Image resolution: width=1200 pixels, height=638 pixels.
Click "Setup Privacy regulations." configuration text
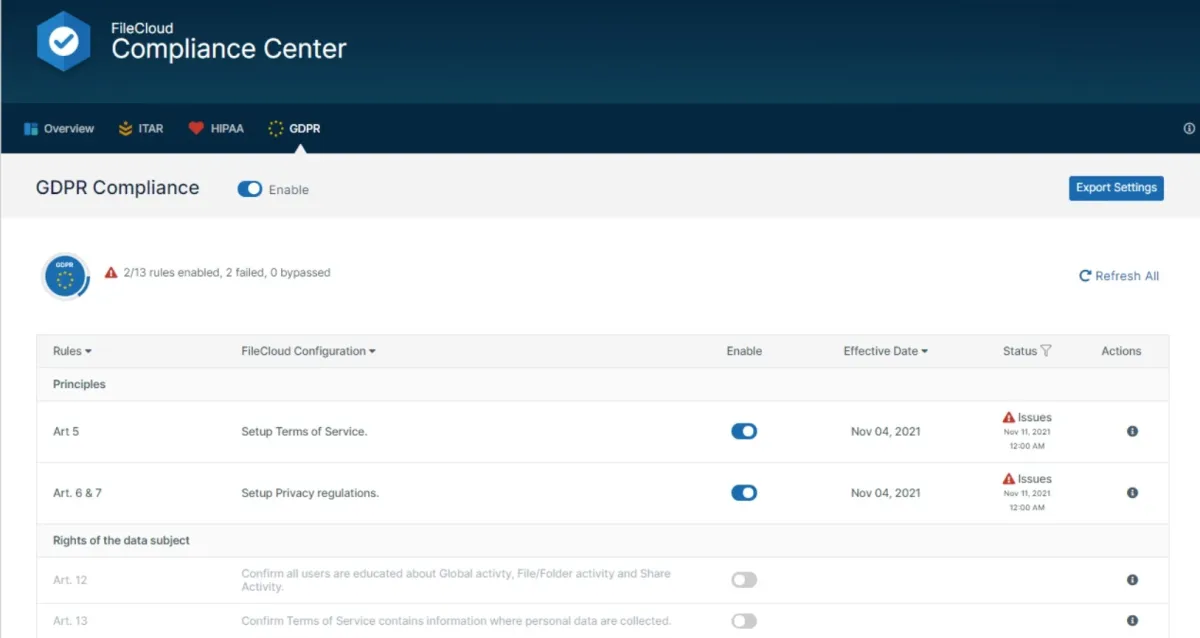click(x=310, y=493)
